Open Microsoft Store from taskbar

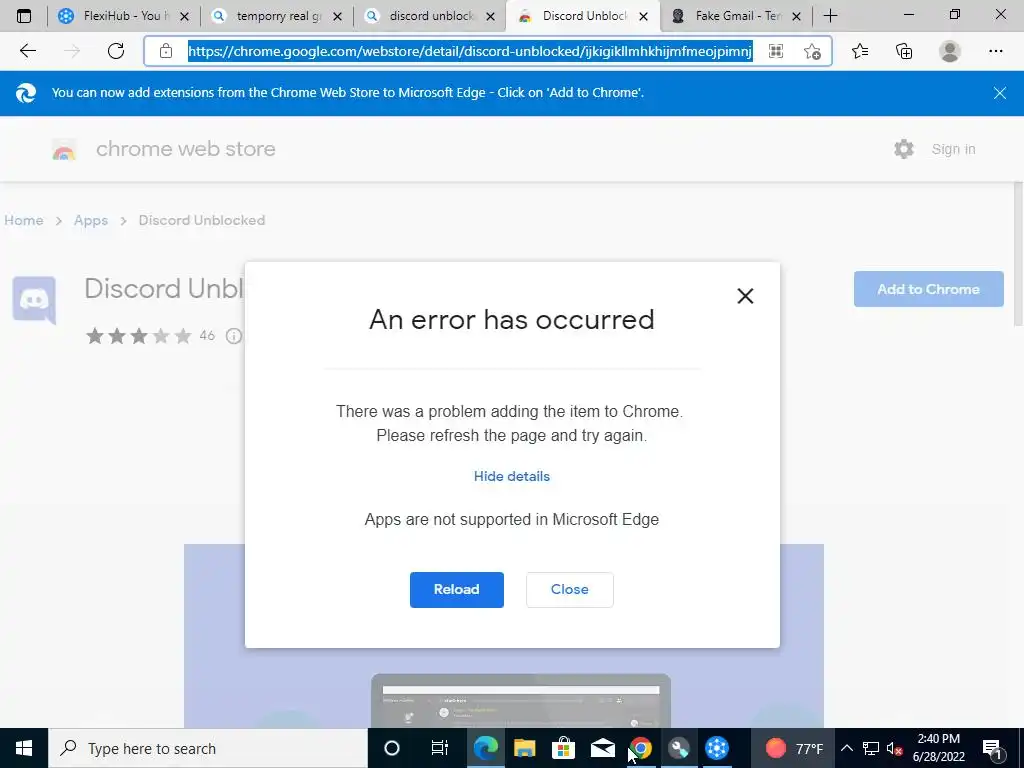tap(563, 748)
